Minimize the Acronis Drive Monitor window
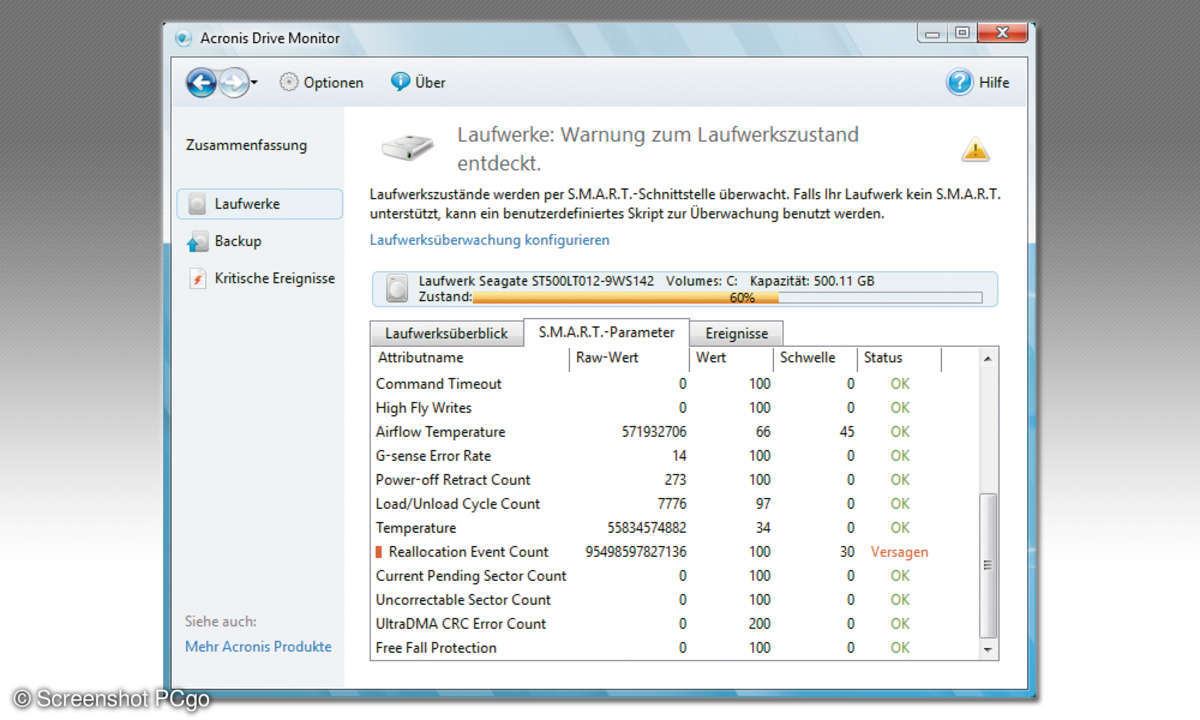Viewport: 1200px width, 720px height. [932, 34]
